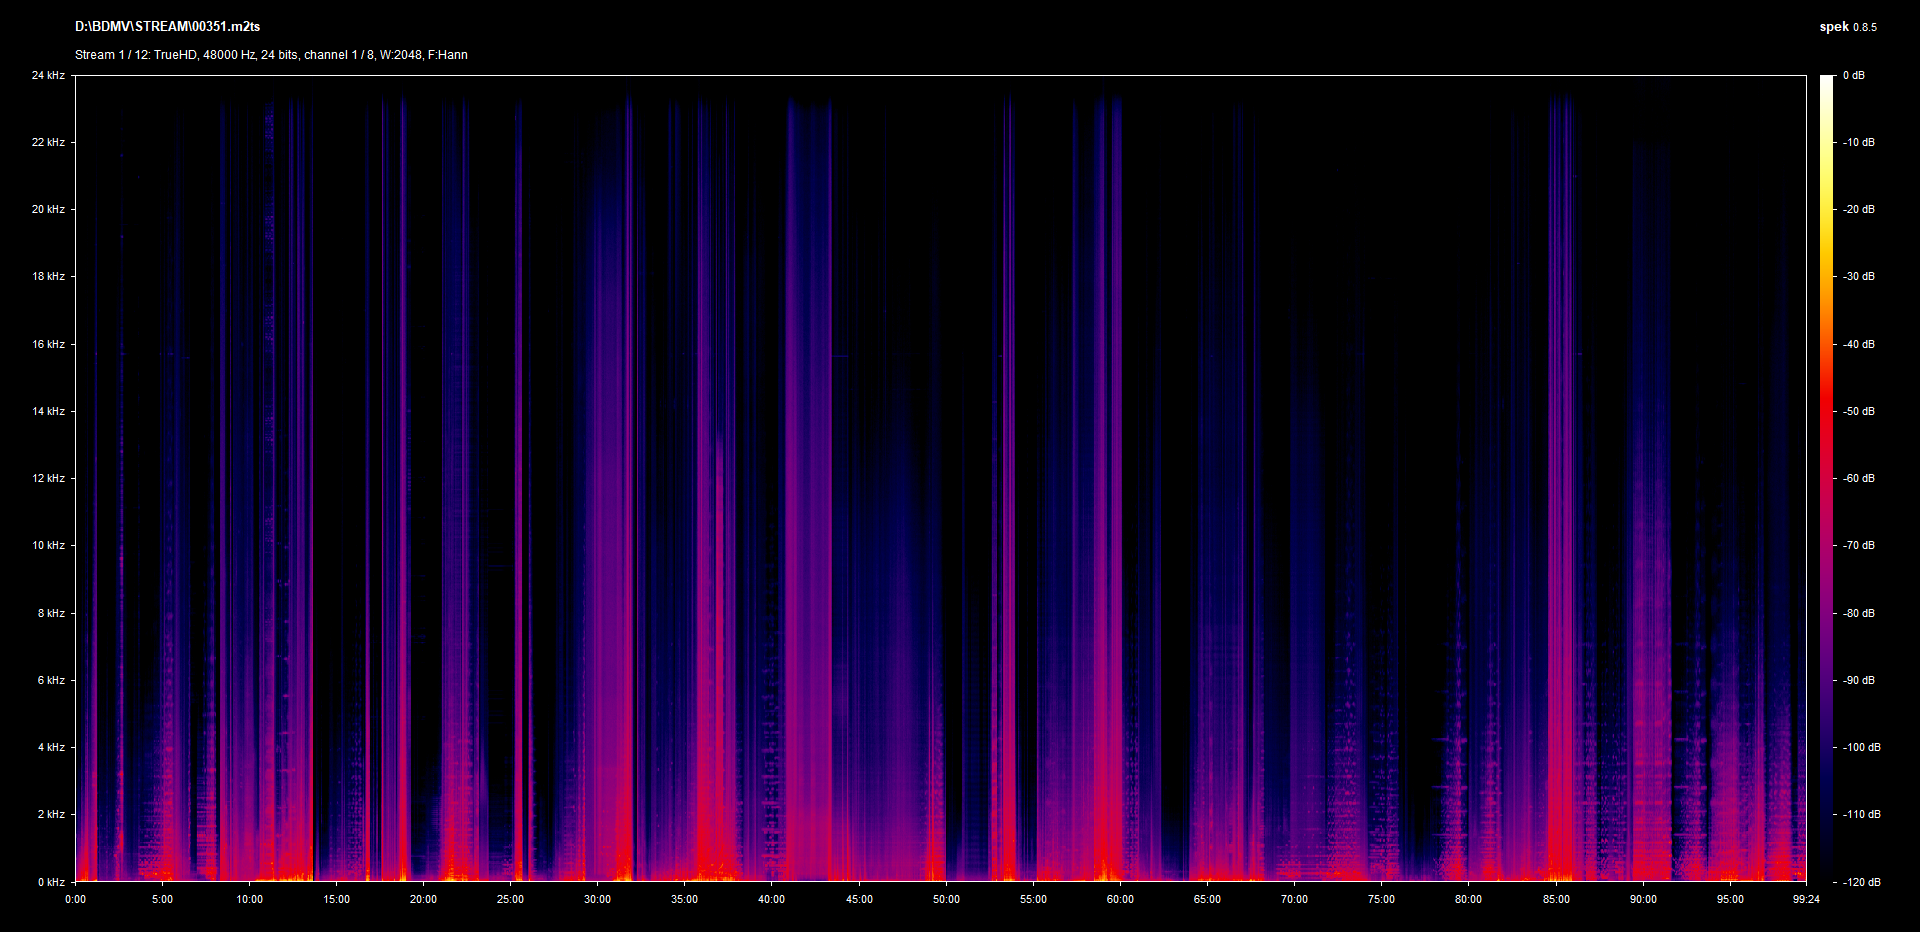1920x932 pixels.
Task: Click the 10 kHz frequency axis label
Action: (48, 546)
